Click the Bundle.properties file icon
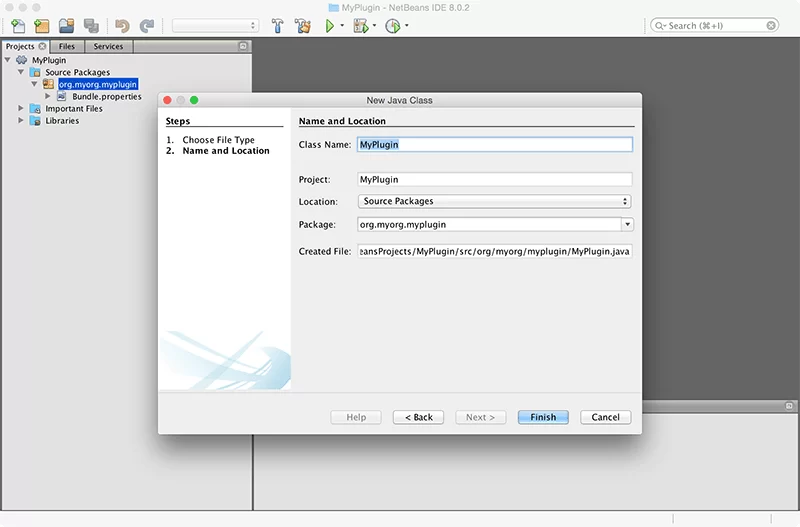This screenshot has width=800, height=527. tap(62, 96)
